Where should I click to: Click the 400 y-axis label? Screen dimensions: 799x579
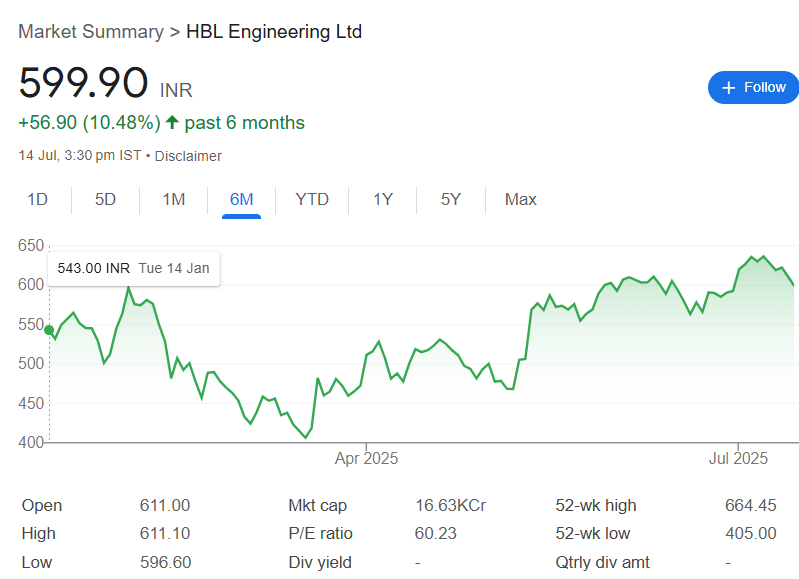31,442
